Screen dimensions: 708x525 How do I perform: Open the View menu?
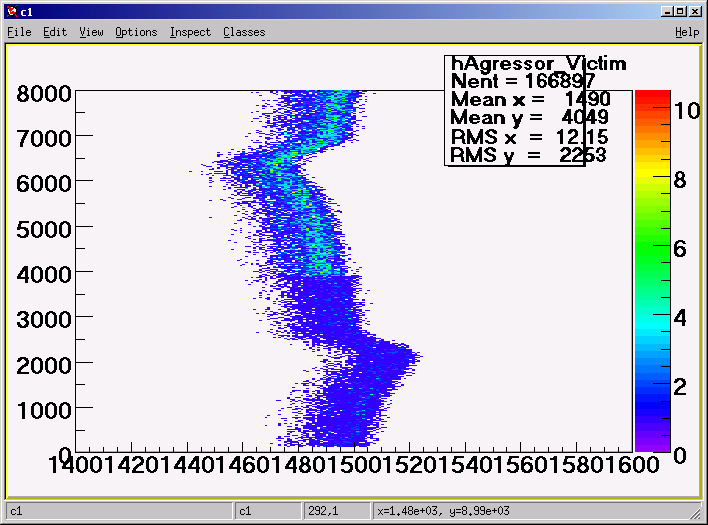coord(91,32)
